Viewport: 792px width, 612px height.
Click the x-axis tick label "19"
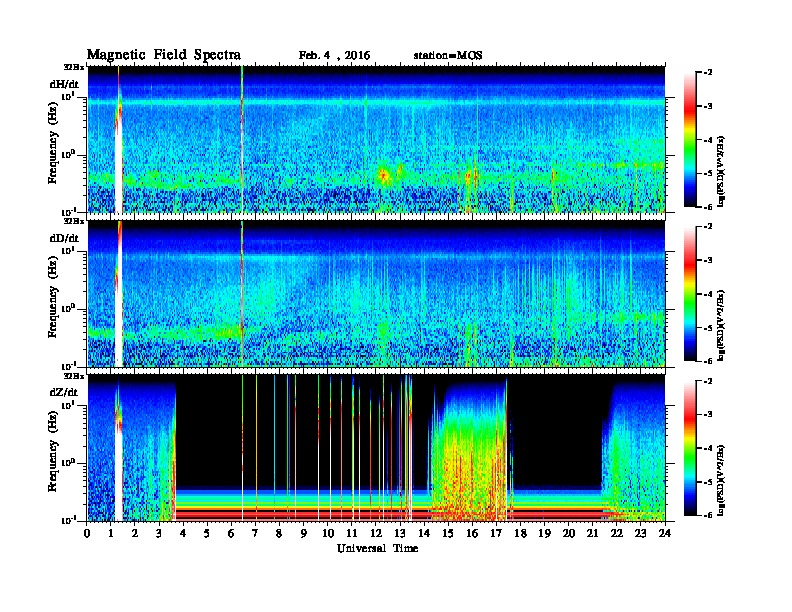coord(544,533)
